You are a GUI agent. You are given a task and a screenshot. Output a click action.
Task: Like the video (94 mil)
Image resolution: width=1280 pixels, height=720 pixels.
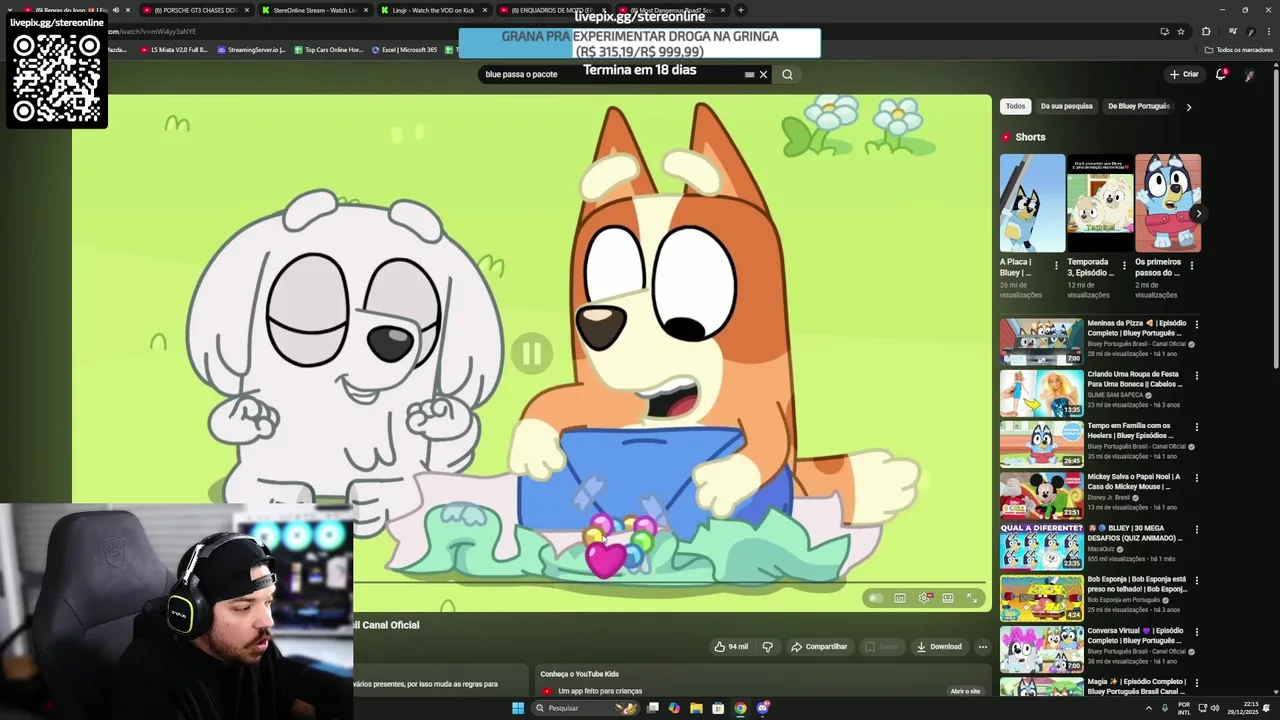click(x=731, y=647)
